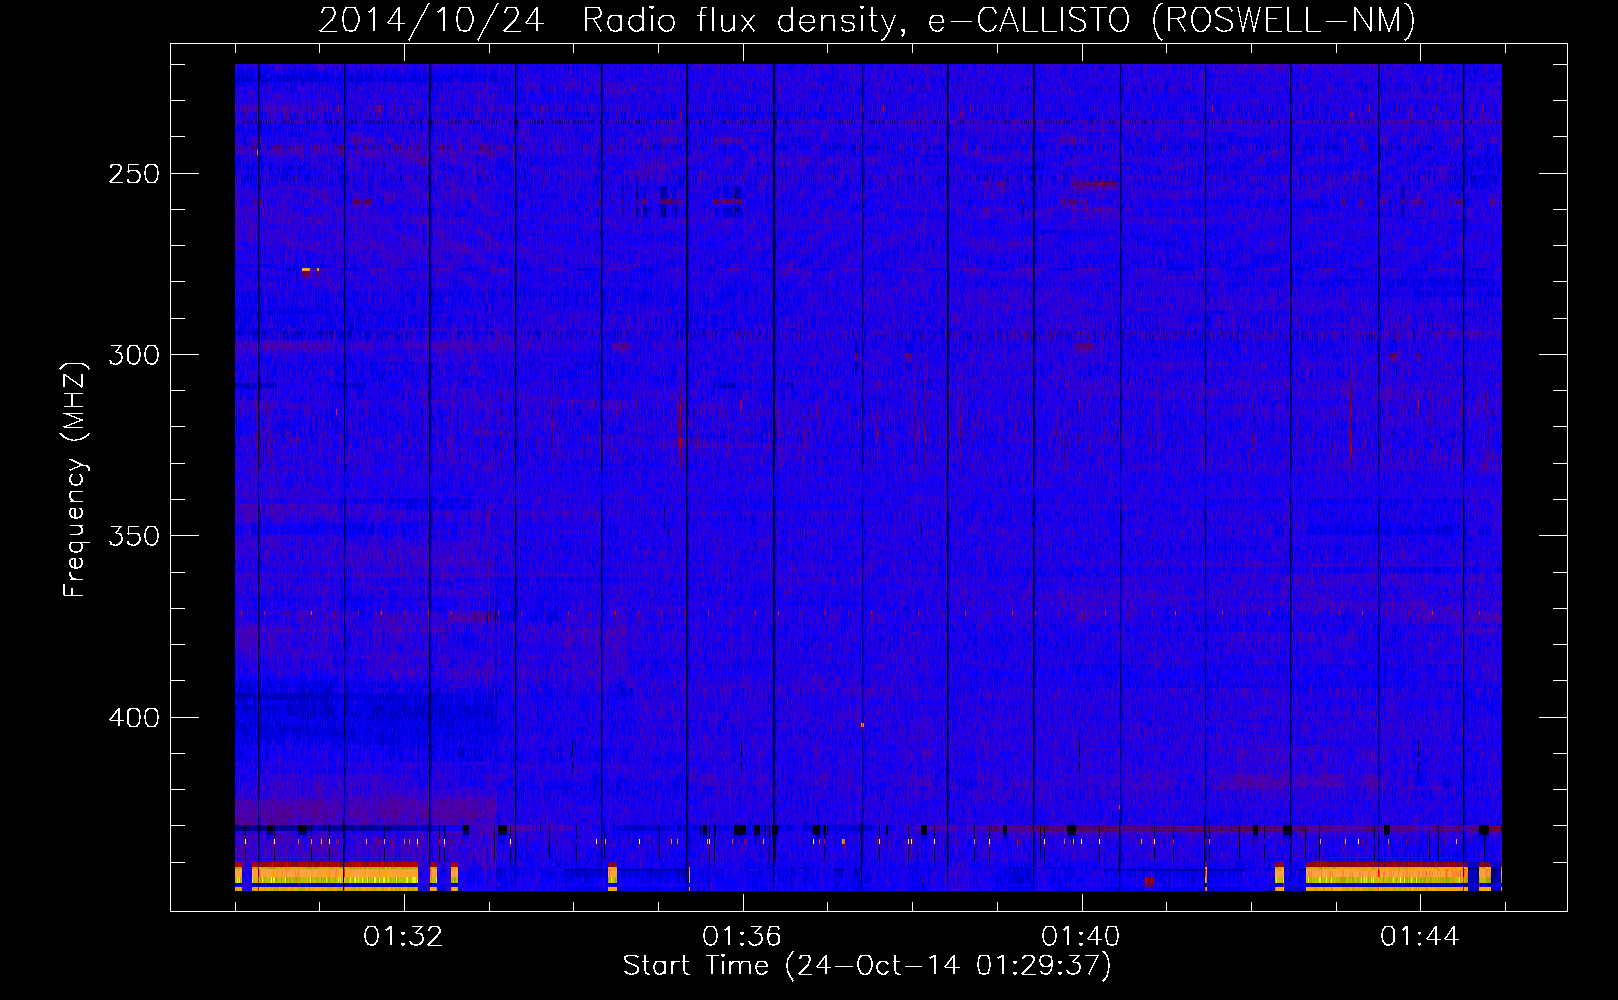Viewport: 1618px width, 1000px height.
Task: Click the plot title "Radio flux density, e-CALLISTO (ROSWELL-NM)"
Action: [999, 20]
